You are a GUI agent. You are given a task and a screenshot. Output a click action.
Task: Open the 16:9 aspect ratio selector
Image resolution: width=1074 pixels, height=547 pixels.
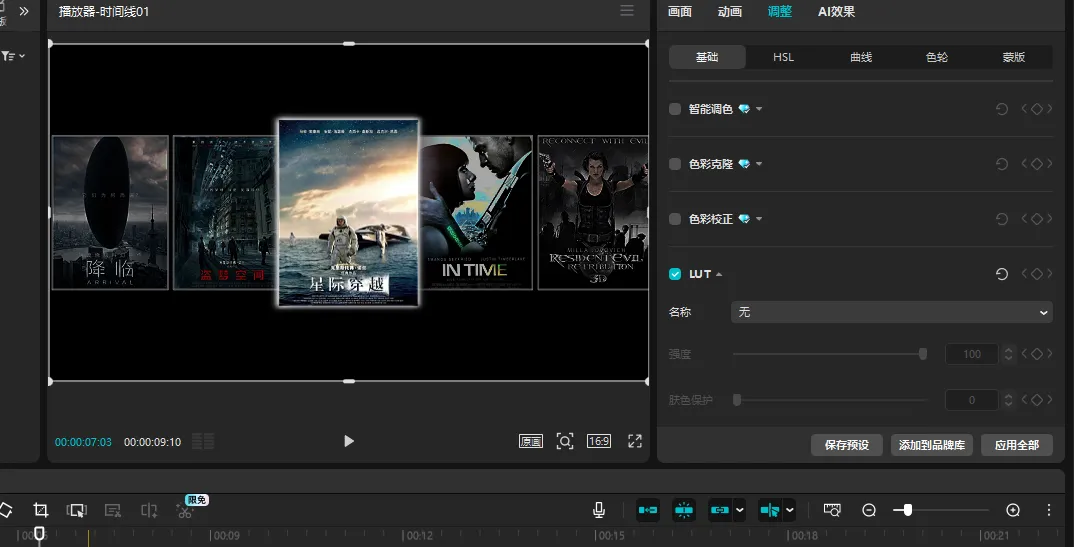point(599,442)
